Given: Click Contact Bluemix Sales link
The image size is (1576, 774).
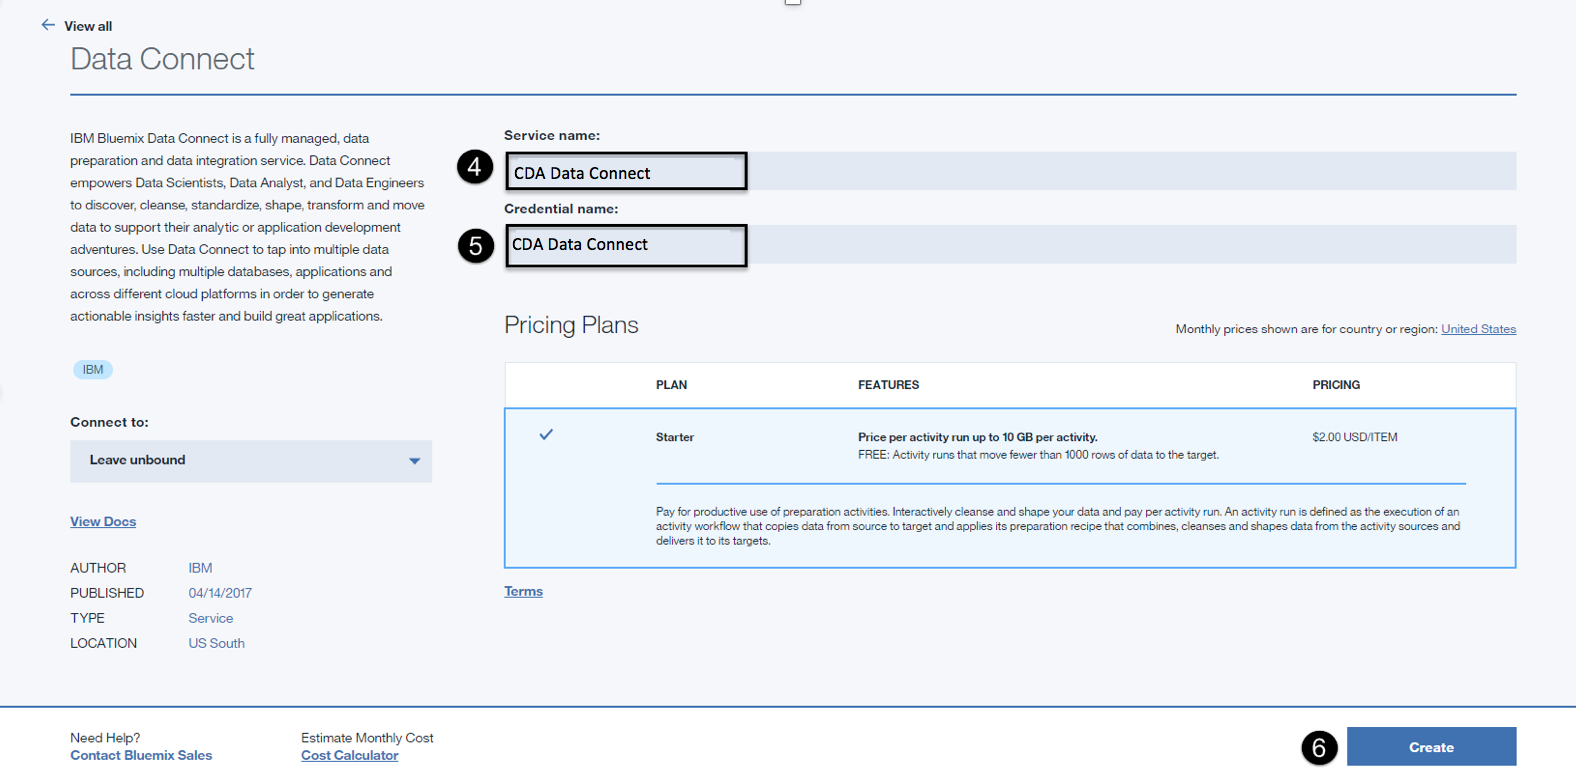Looking at the screenshot, I should pos(141,755).
